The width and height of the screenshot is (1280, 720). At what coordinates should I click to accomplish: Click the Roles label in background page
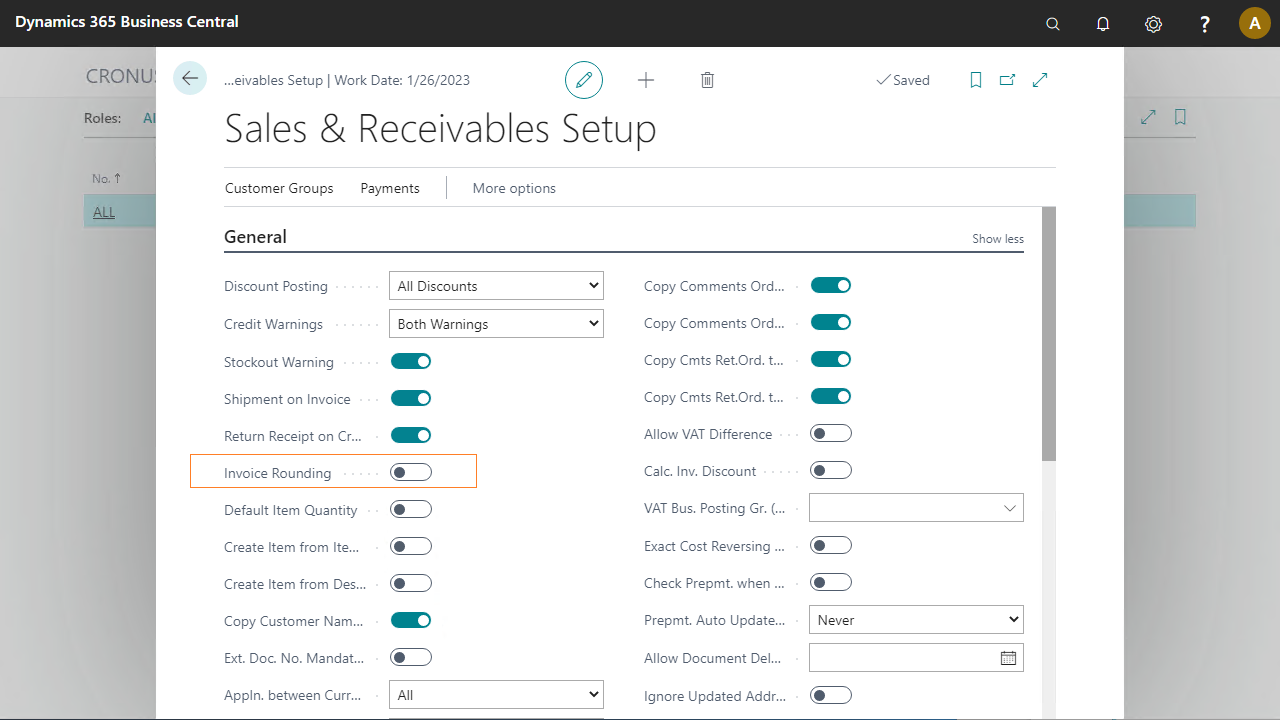click(x=102, y=118)
